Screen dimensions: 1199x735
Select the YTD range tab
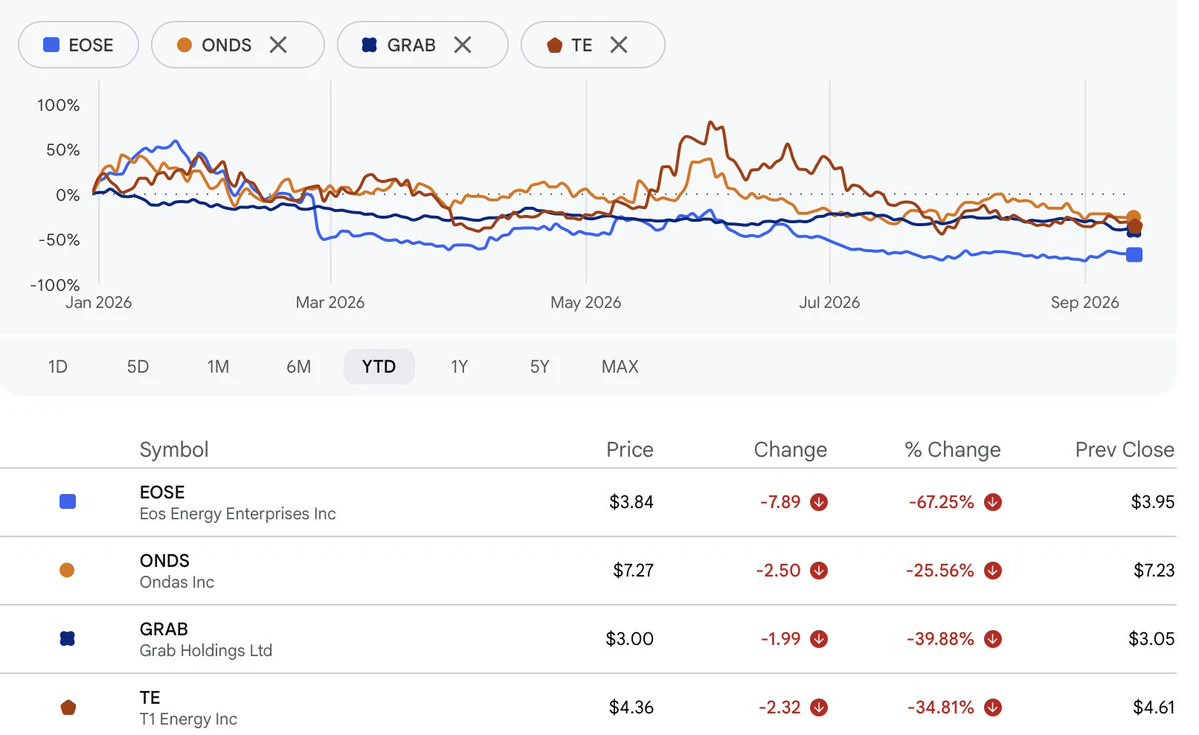[379, 366]
